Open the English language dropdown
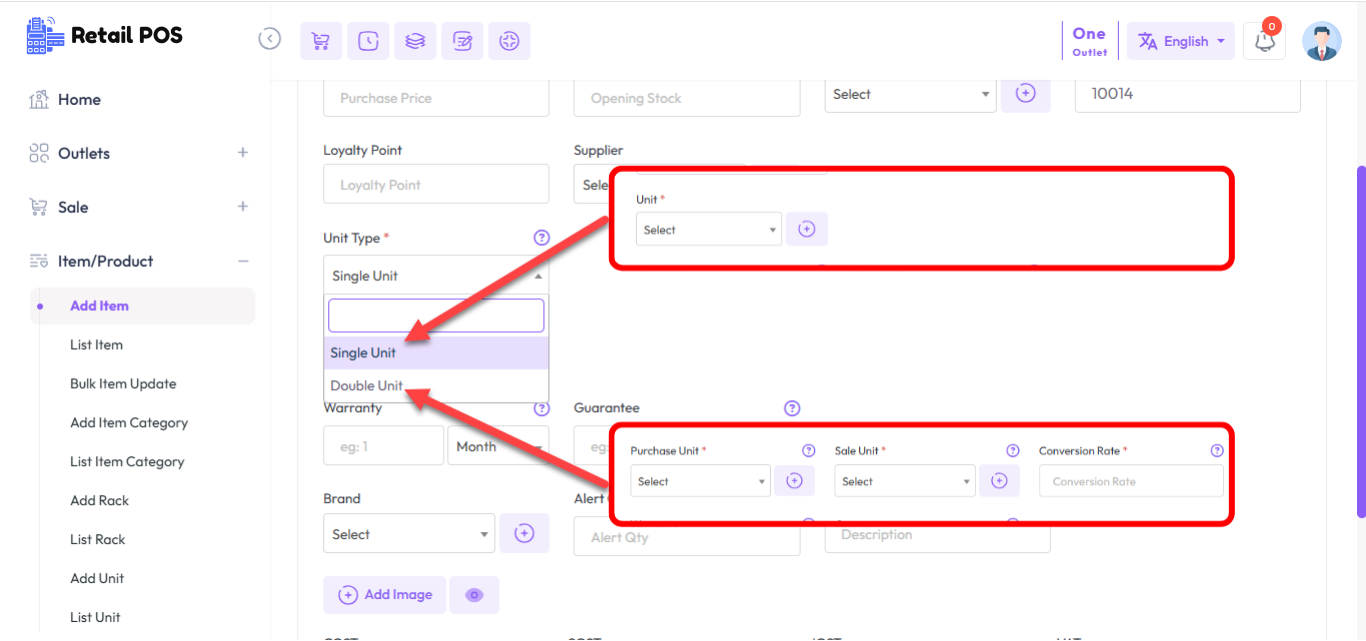Viewport: 1366px width, 641px height. click(x=1181, y=41)
